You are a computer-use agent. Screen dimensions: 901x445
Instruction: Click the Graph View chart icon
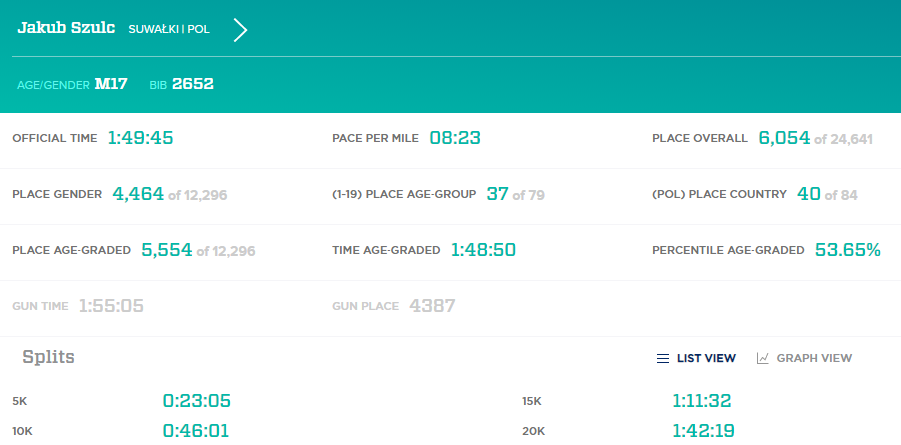pos(763,358)
